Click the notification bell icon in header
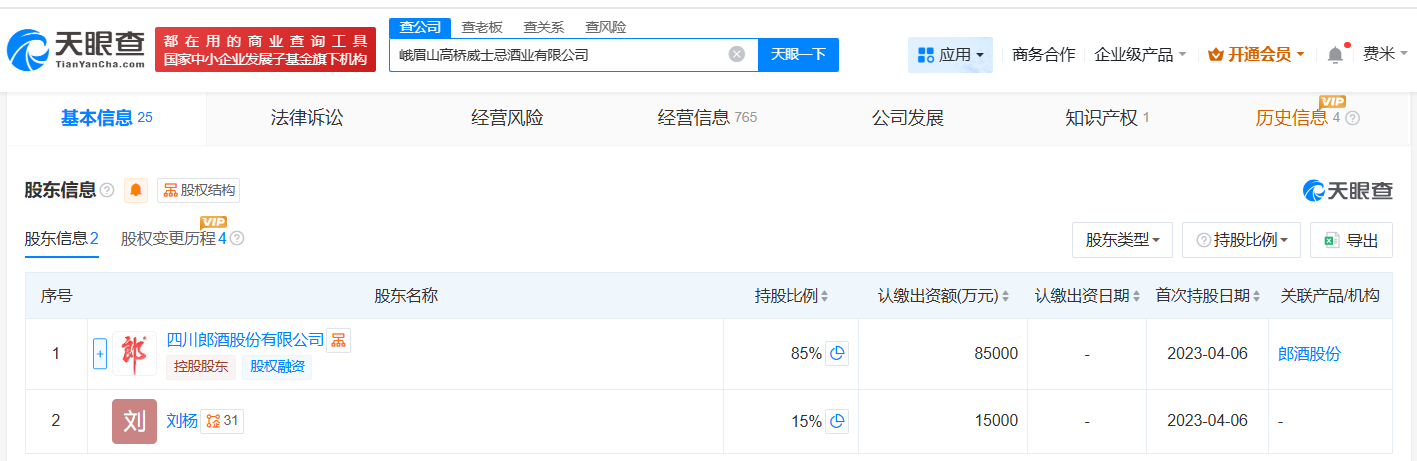 tap(1335, 55)
